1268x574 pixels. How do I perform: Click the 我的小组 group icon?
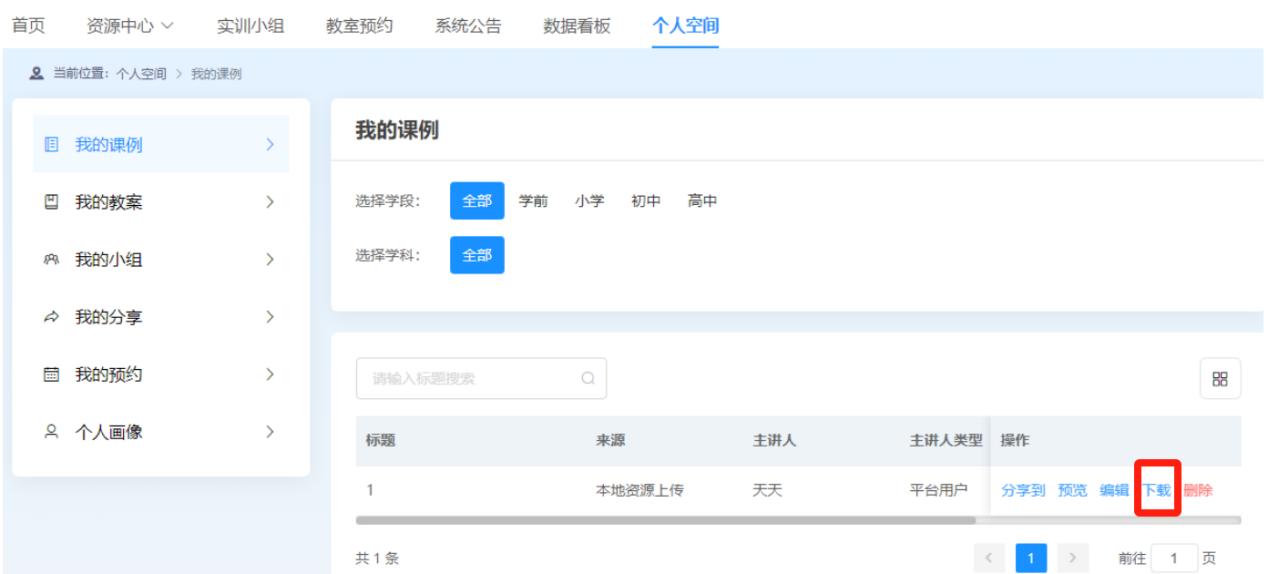coord(52,260)
